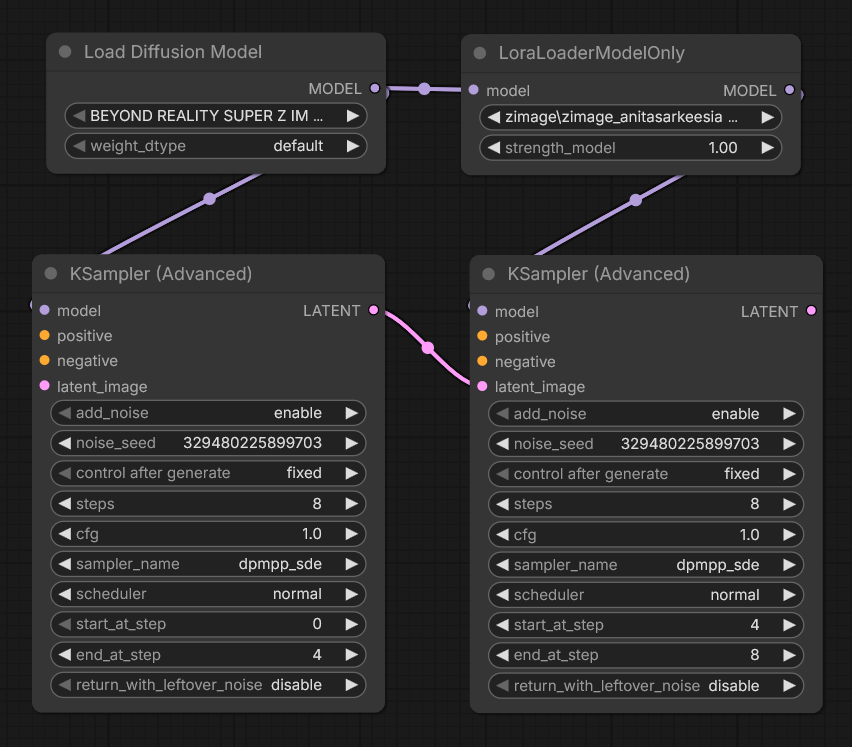Advance weight_dtype with right arrow

point(353,146)
